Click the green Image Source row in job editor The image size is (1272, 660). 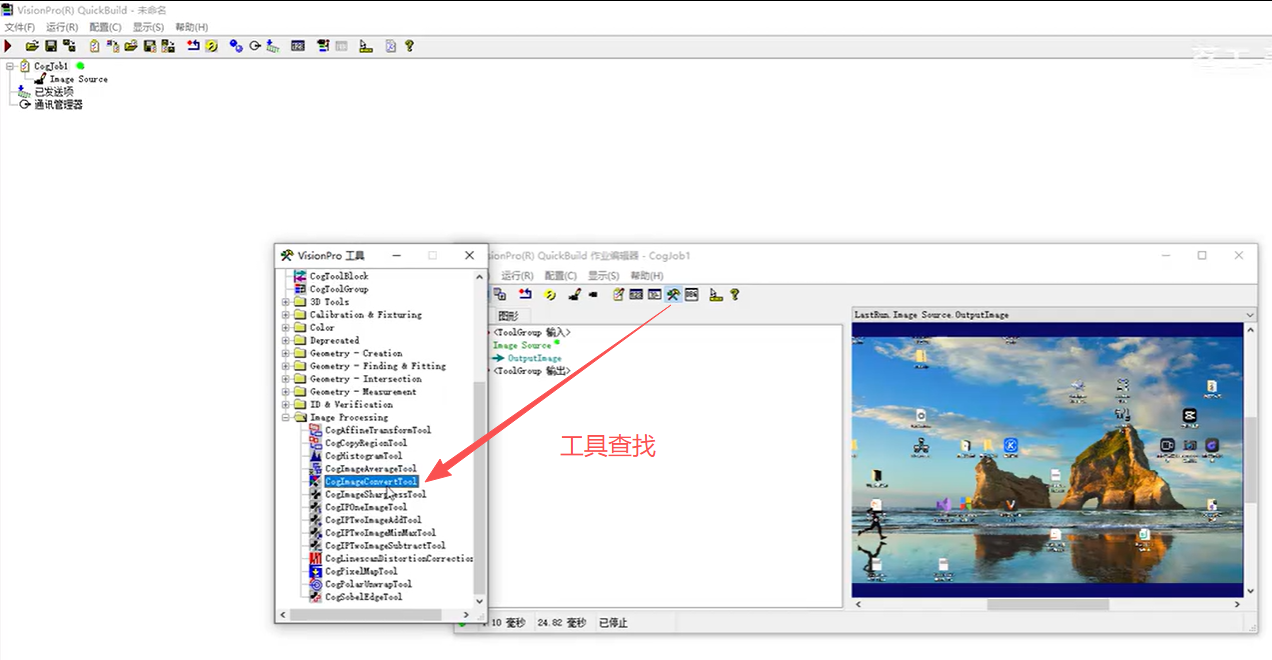[522, 345]
